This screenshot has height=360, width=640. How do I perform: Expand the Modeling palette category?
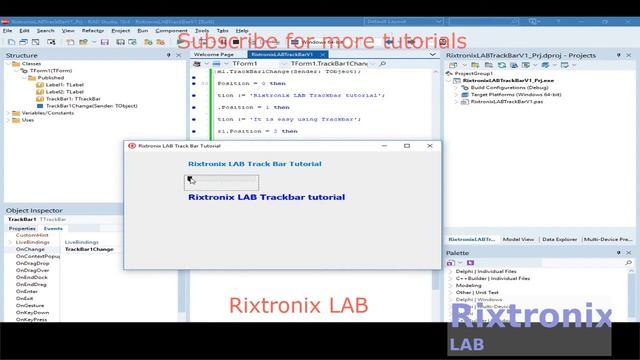click(x=451, y=285)
